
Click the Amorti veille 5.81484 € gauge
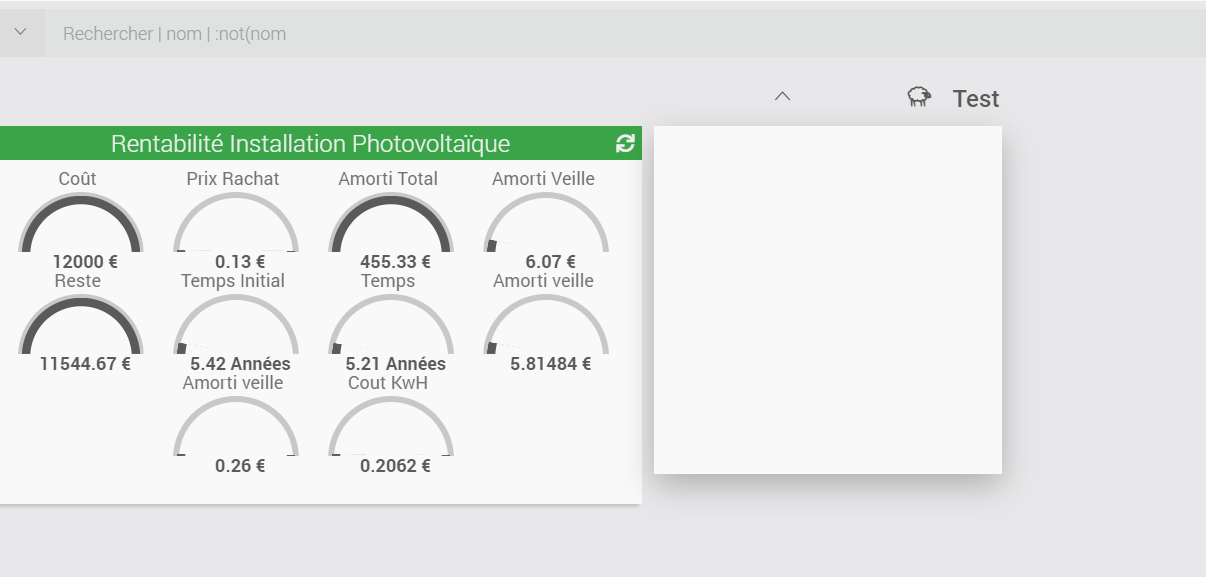click(546, 324)
